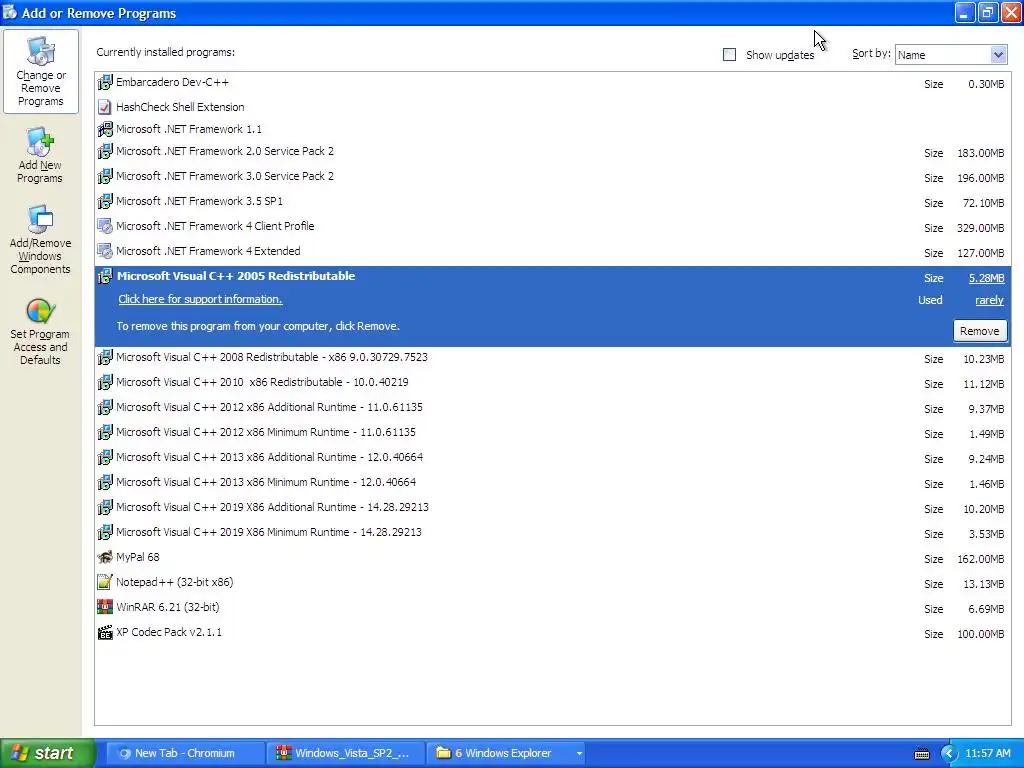Click the .NET Framework 4 Client Profile icon
This screenshot has height=768, width=1024.
point(104,227)
